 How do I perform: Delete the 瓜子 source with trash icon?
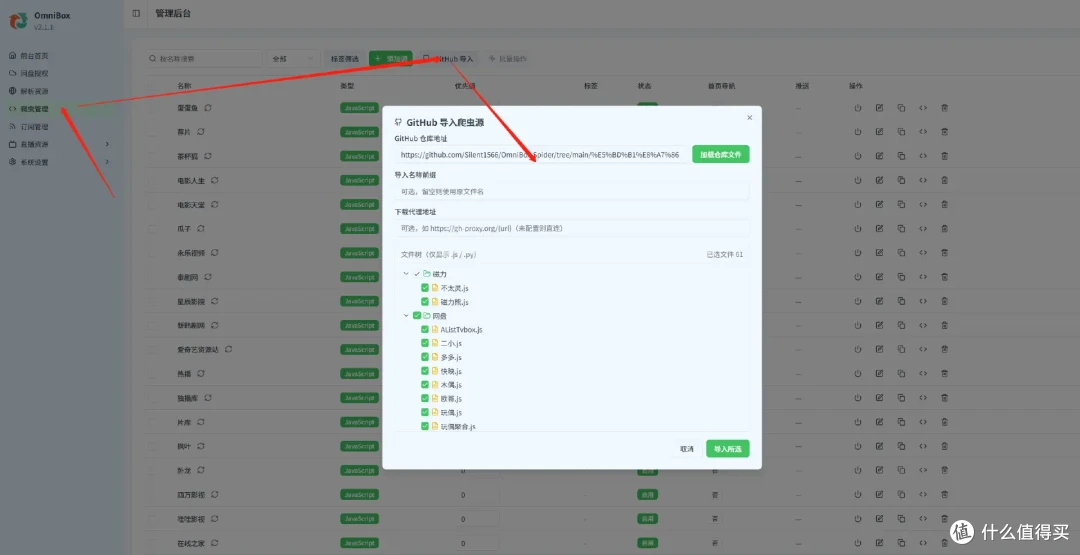click(945, 229)
